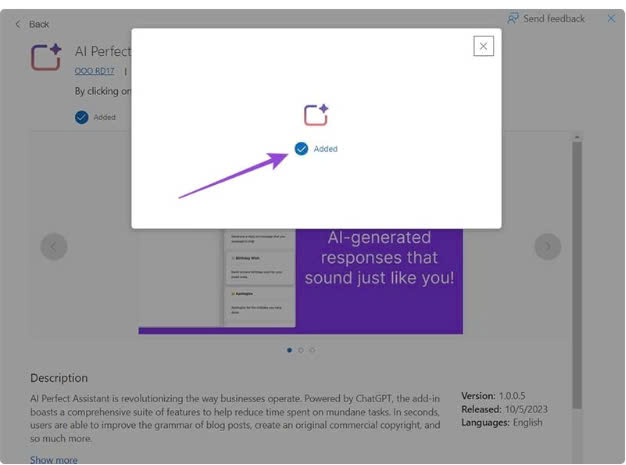Screen dimensions: 626x465
Task: Click the vertical scrollbar thumb
Action: coord(576,270)
